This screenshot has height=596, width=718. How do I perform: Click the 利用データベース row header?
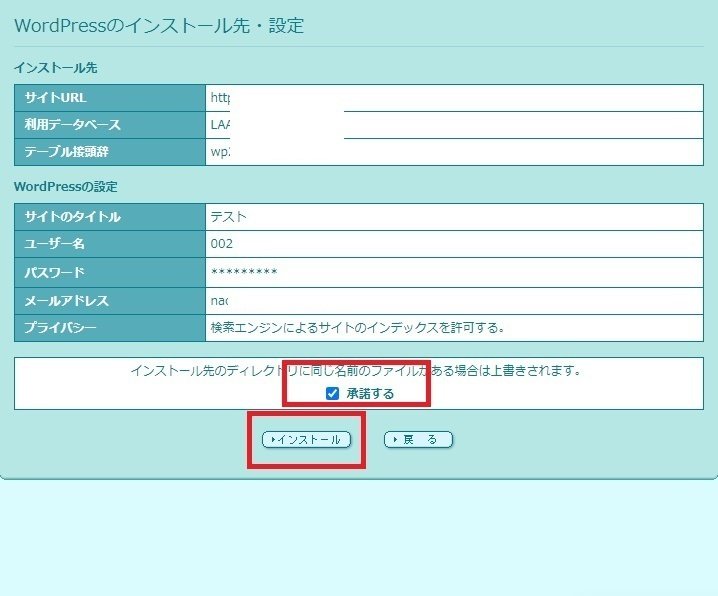(110, 125)
